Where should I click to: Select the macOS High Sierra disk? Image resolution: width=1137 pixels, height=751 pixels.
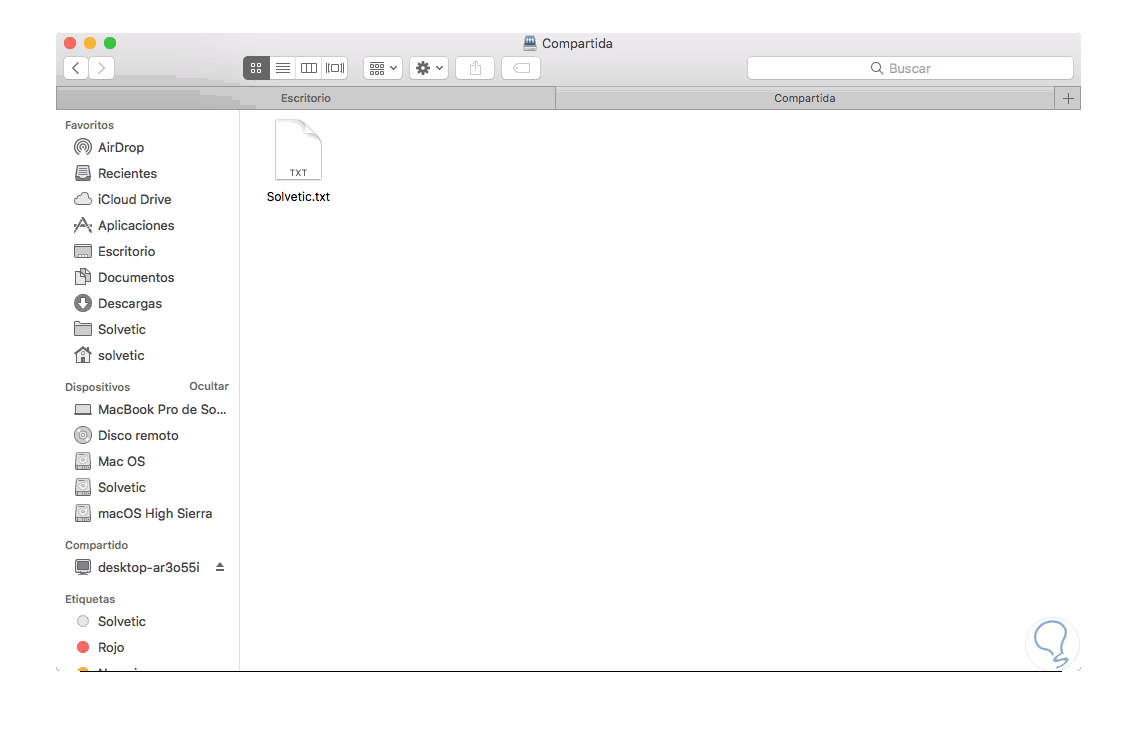(x=144, y=514)
